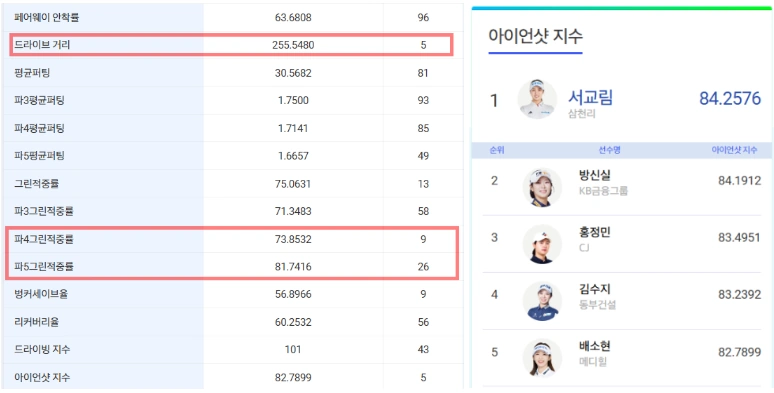
Task: Open 서교림 player name link
Action: [590, 97]
